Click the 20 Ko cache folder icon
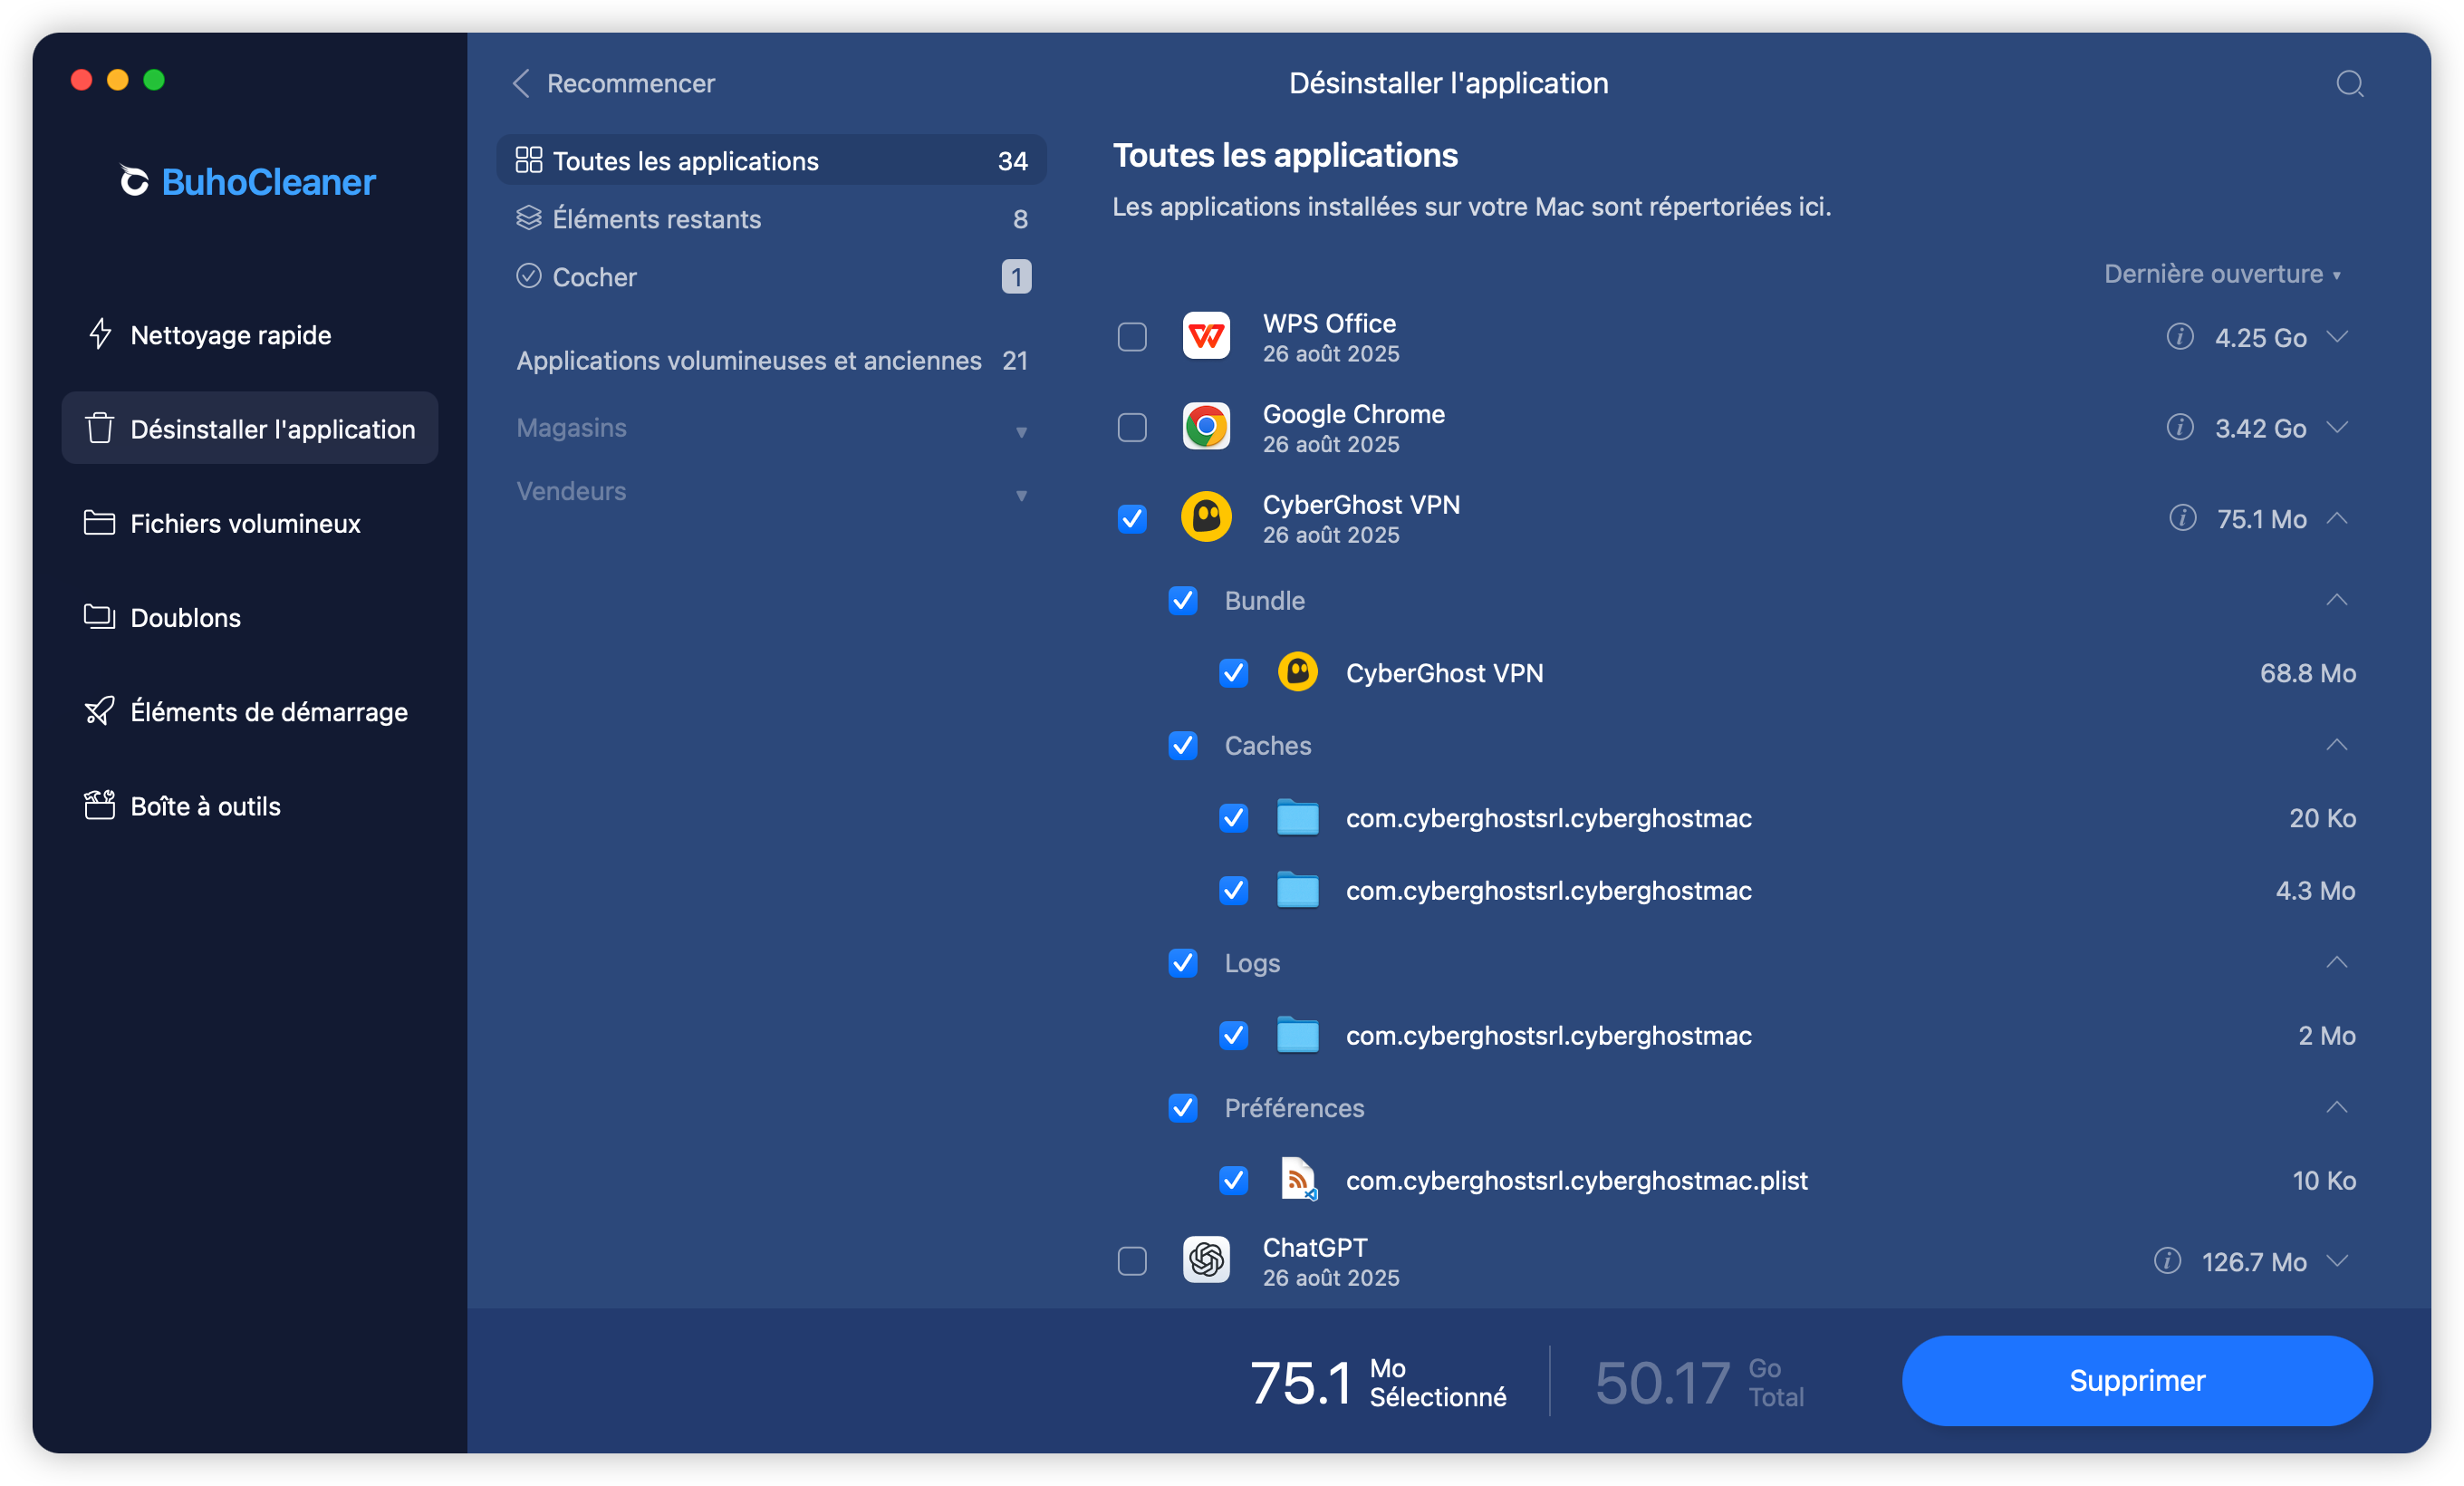 click(x=1297, y=817)
